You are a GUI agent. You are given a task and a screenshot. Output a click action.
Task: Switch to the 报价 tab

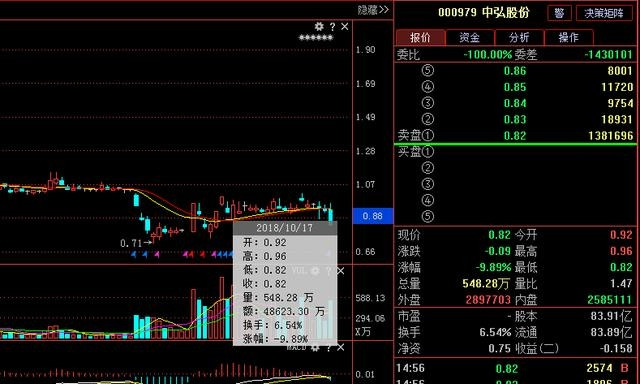coord(420,38)
